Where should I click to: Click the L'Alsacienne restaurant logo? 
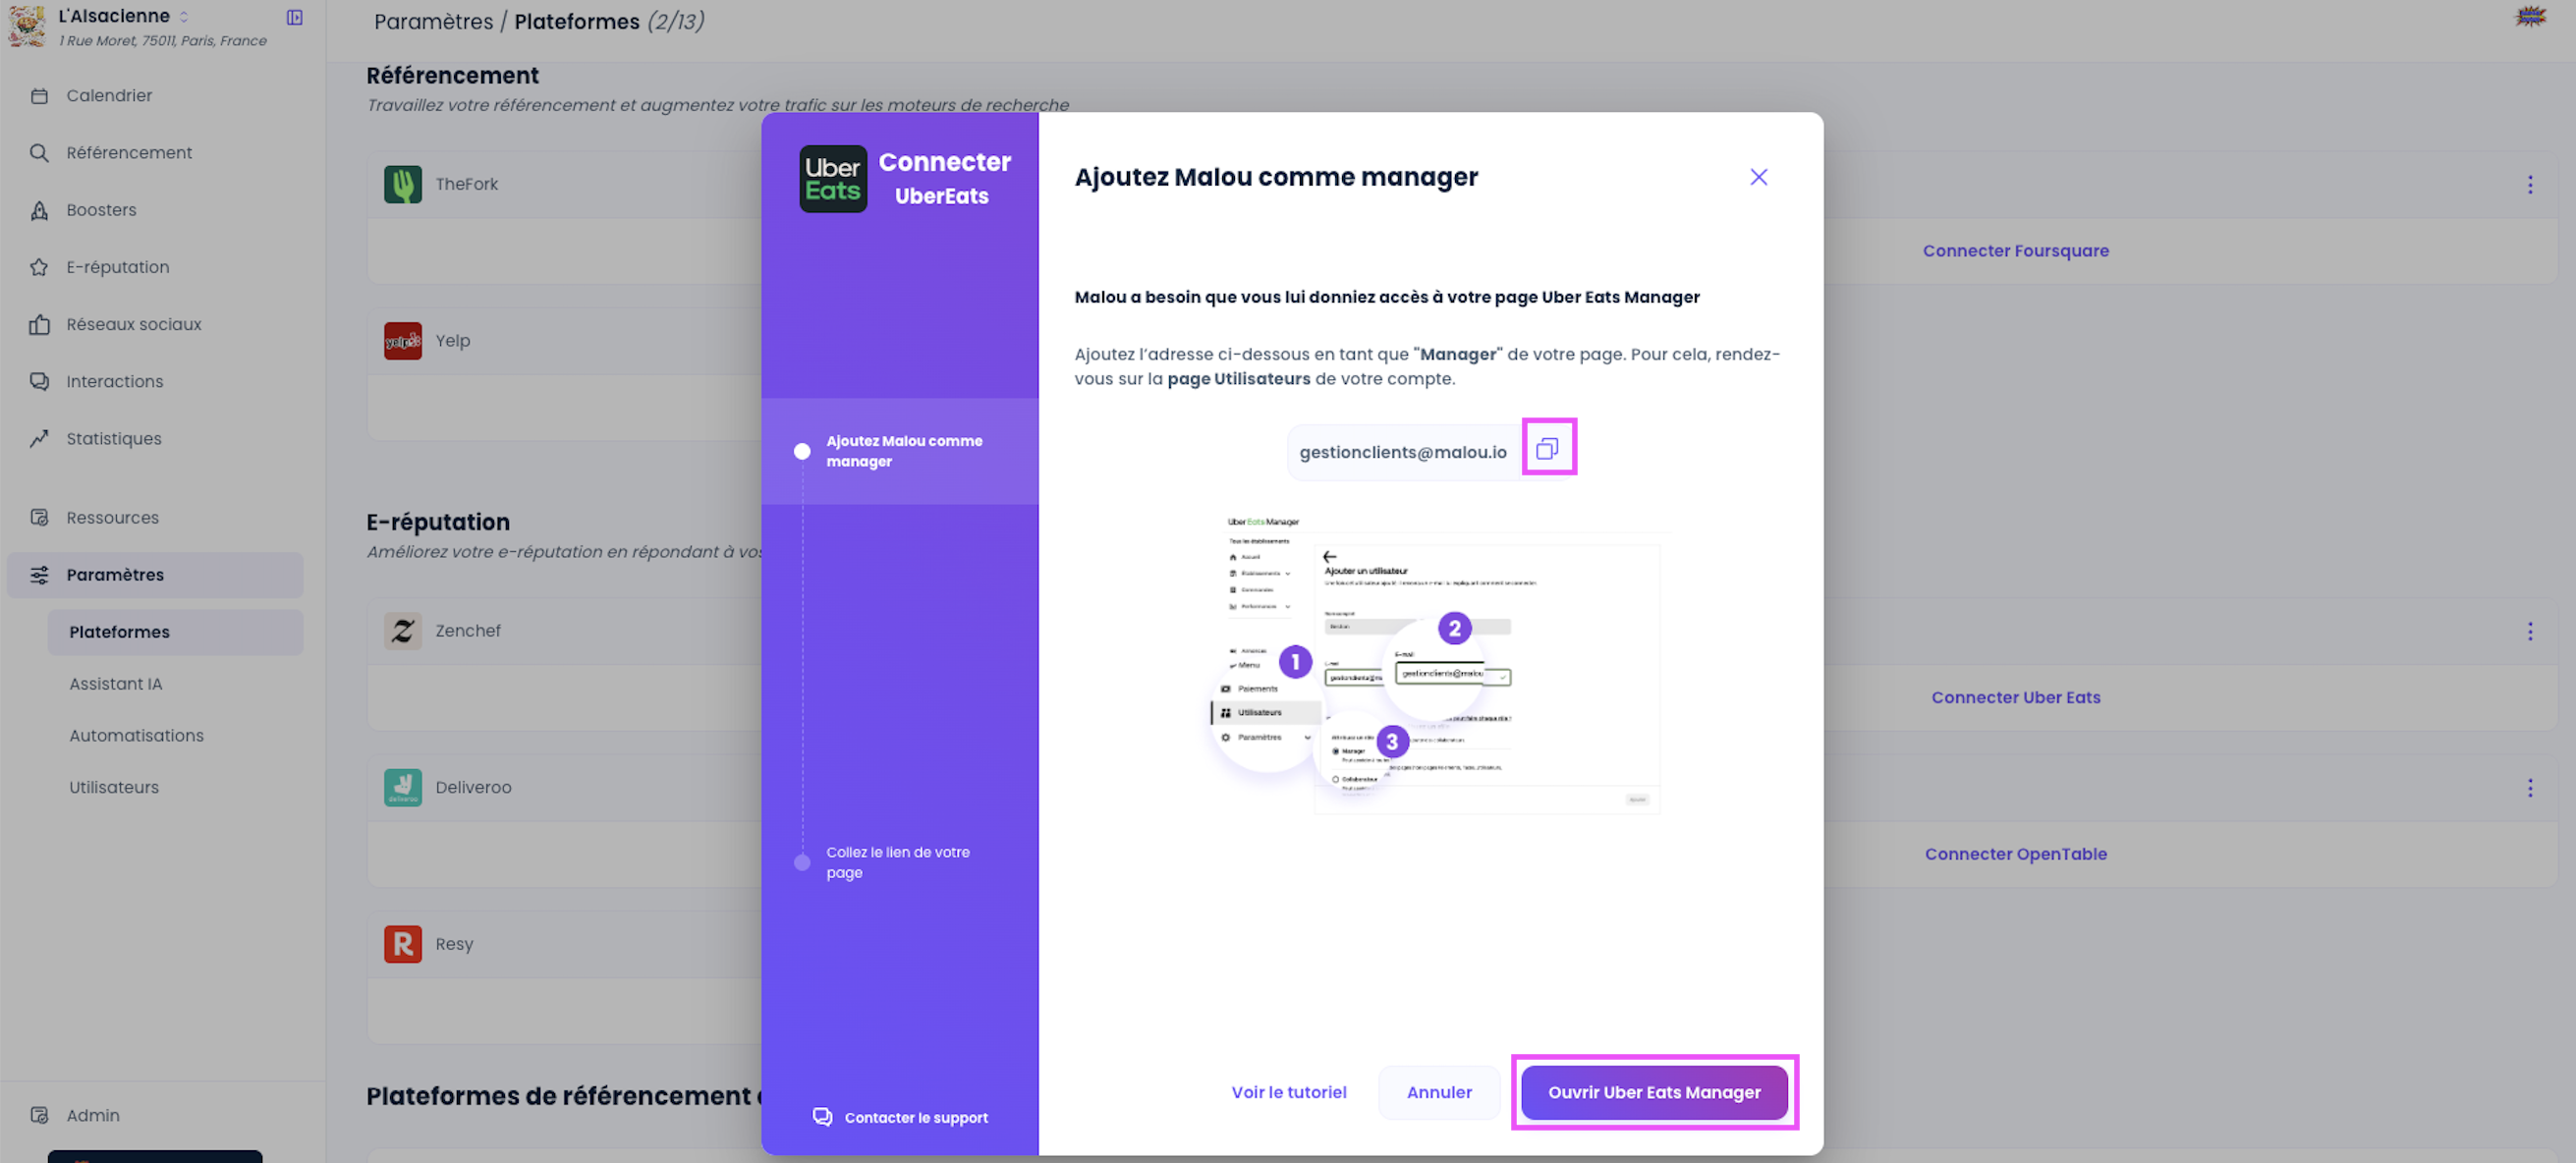(27, 25)
